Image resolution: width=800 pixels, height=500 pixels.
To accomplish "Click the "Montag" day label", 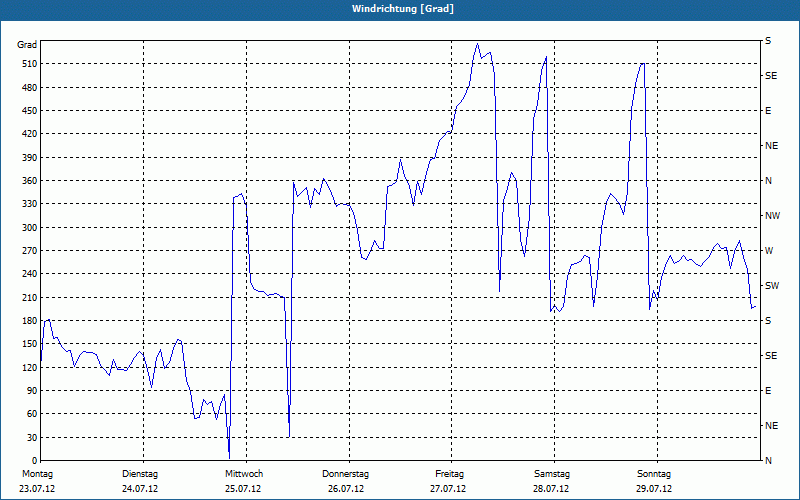I will click(38, 474).
